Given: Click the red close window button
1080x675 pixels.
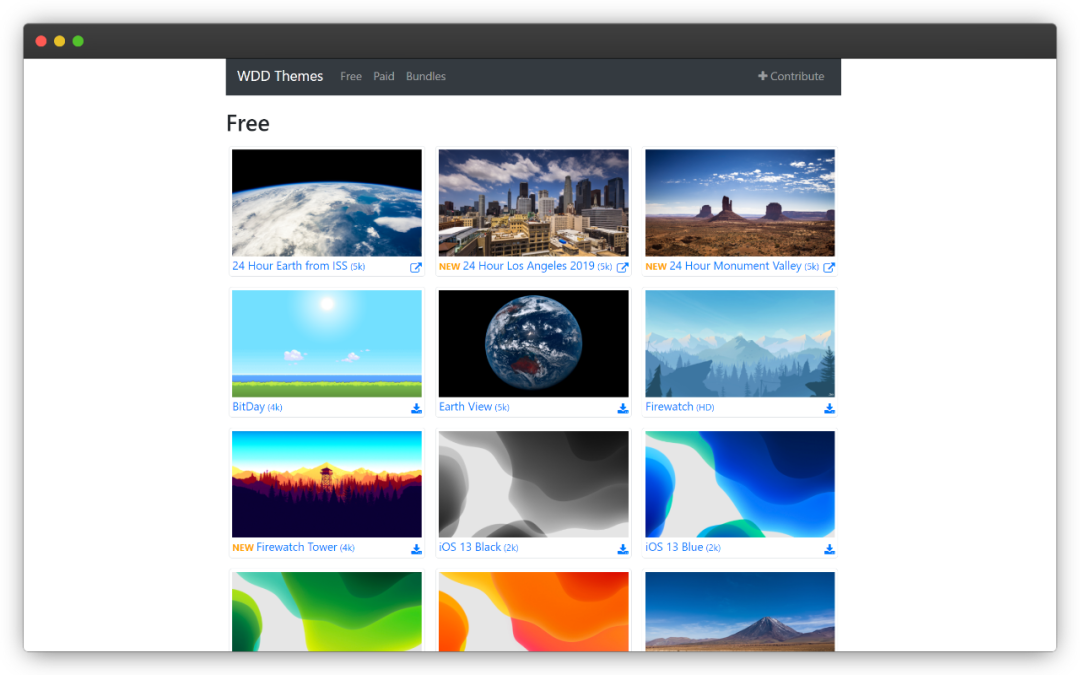Looking at the screenshot, I should point(41,41).
